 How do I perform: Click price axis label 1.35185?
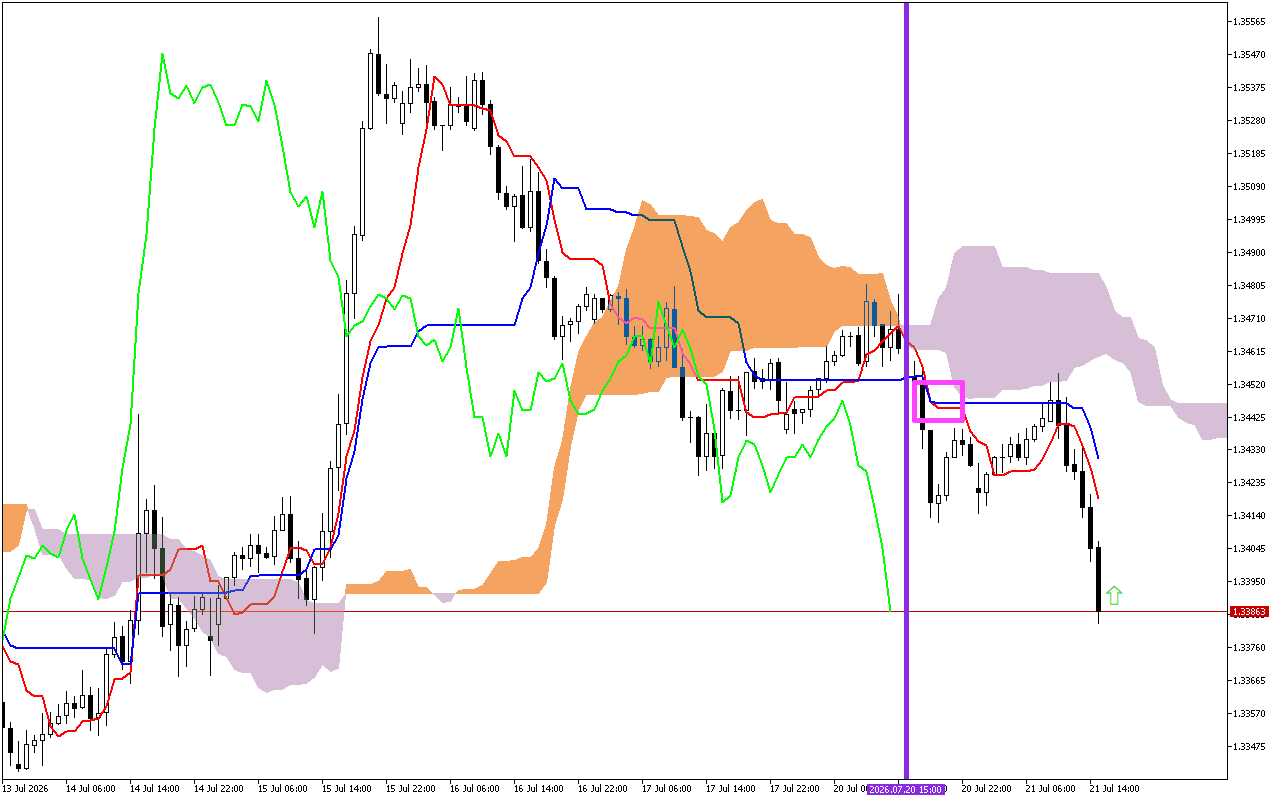(x=1250, y=153)
